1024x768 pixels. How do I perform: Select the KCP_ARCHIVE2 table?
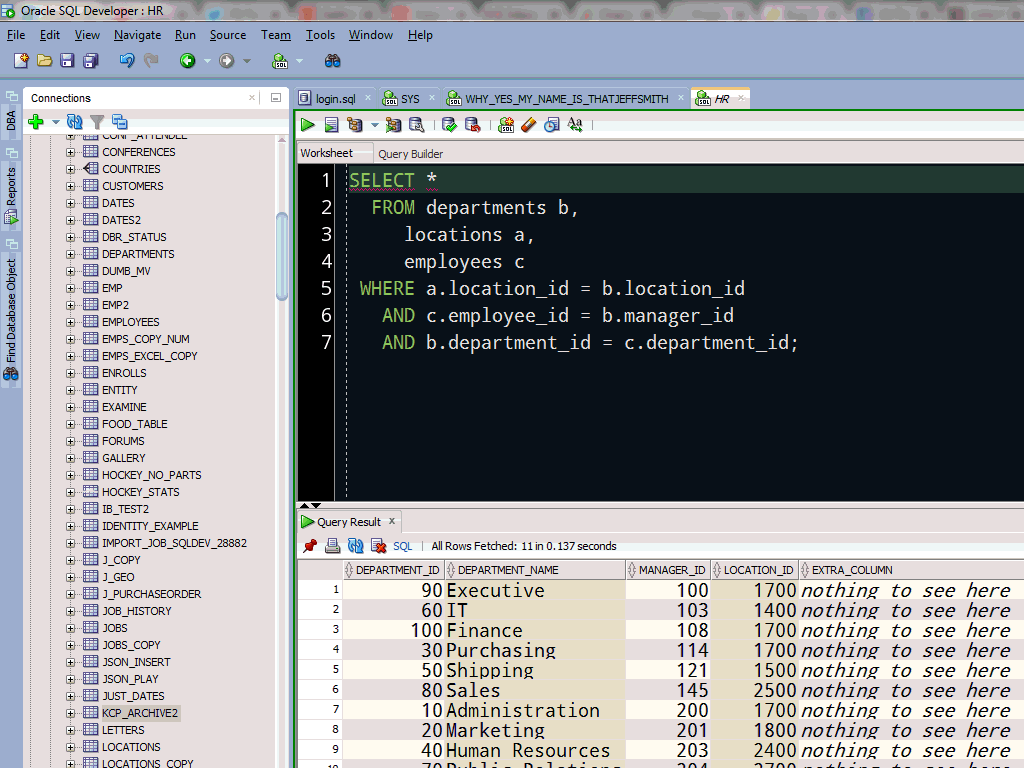pyautogui.click(x=140, y=713)
